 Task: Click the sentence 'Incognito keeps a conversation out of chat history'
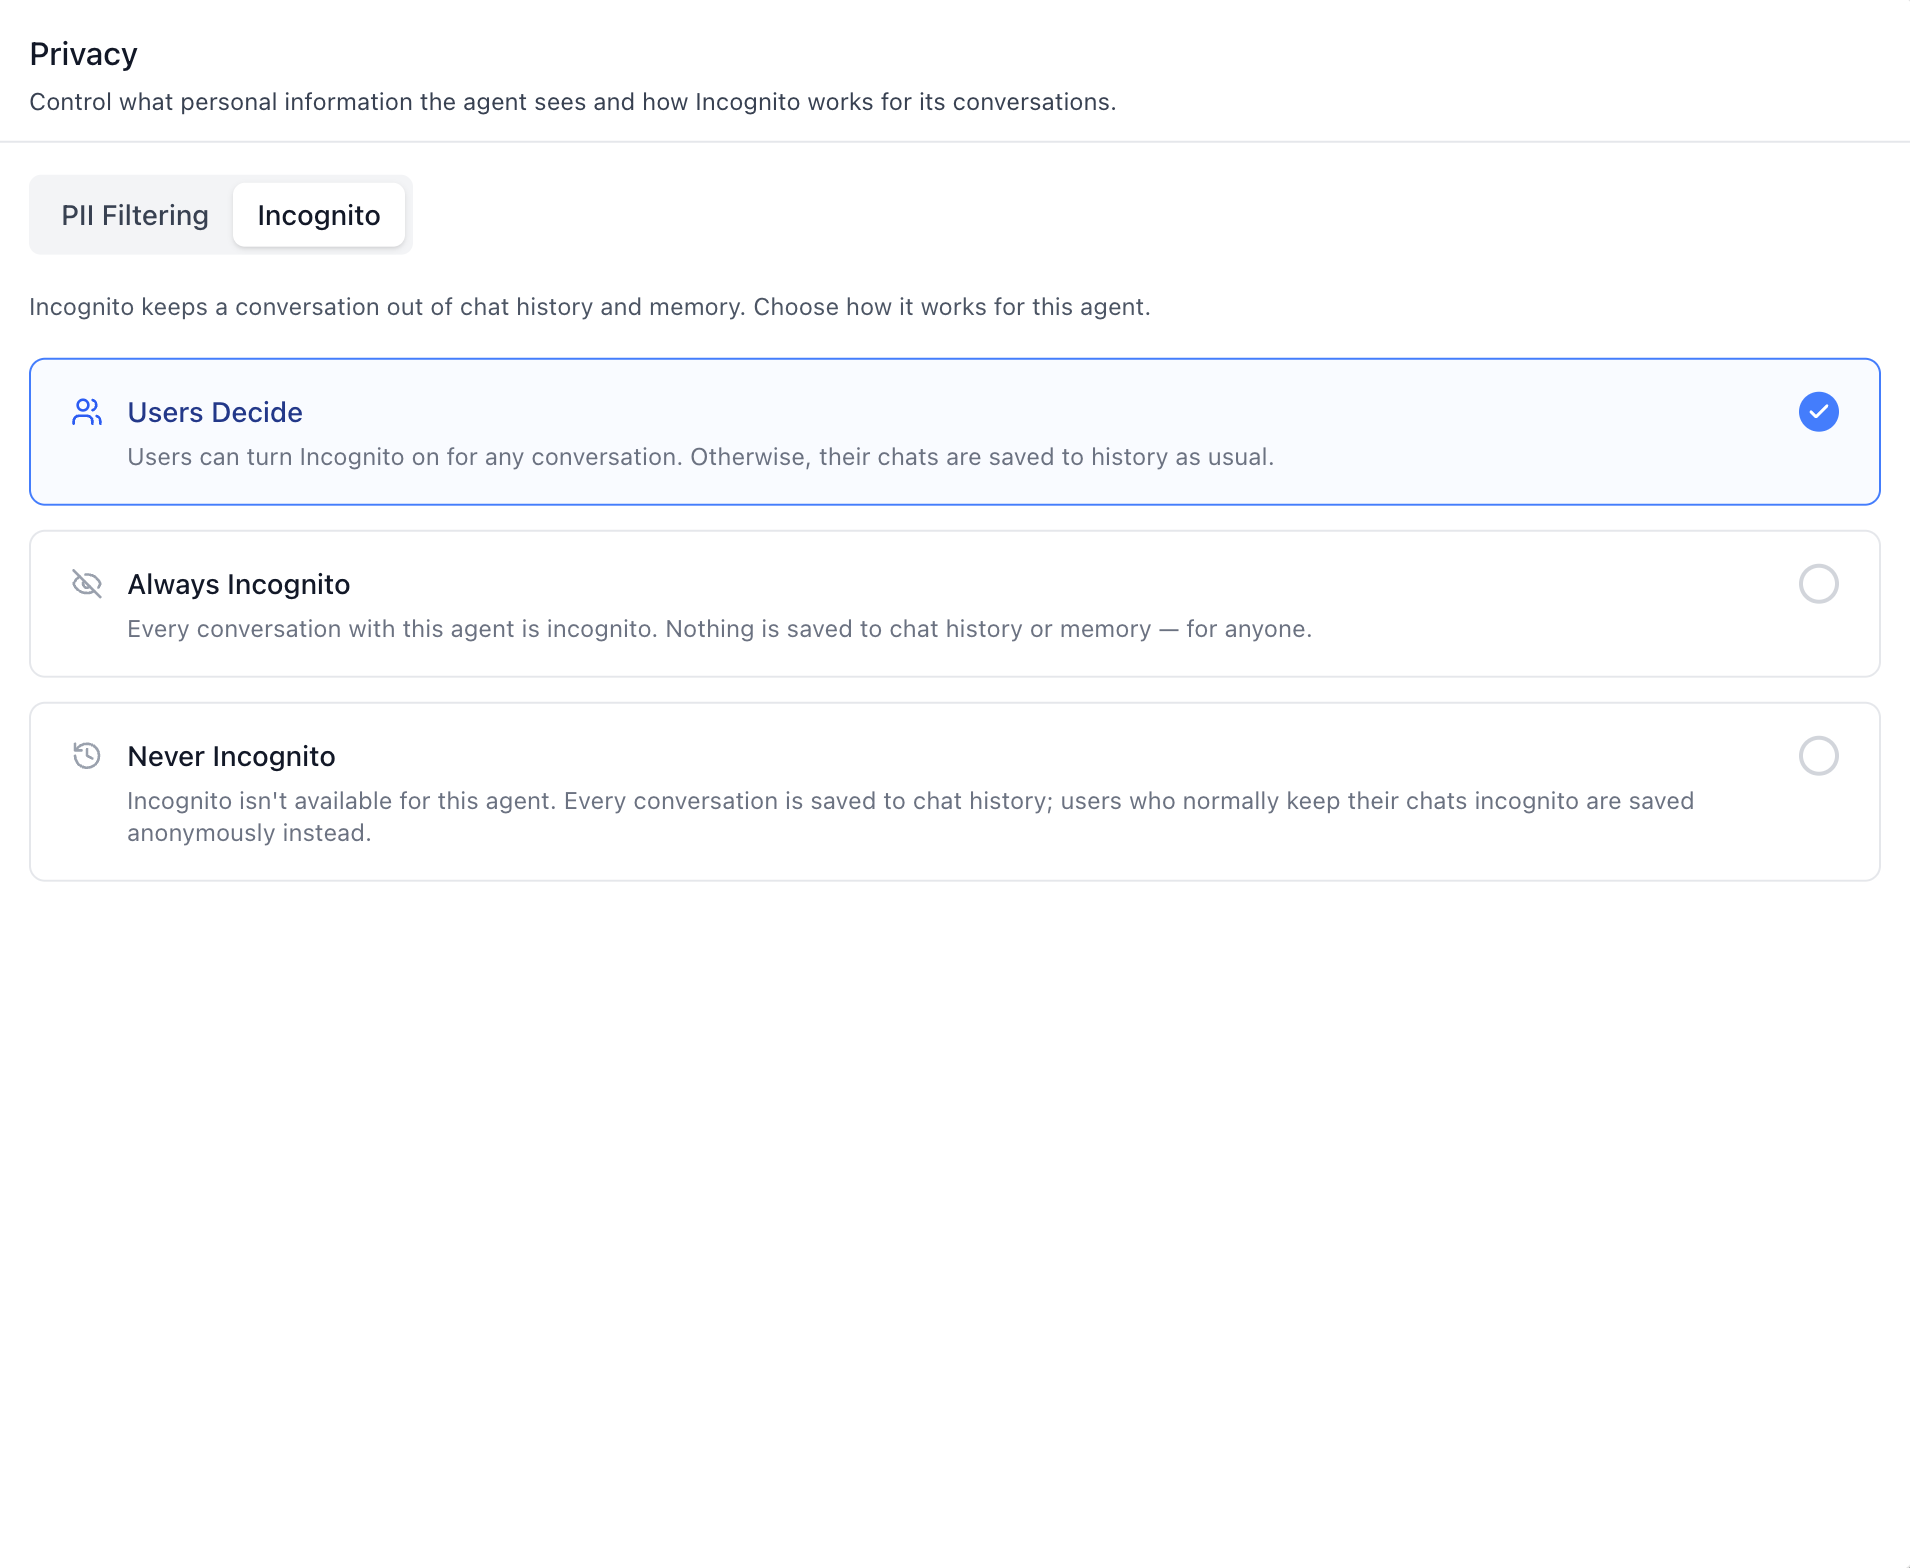tap(590, 307)
